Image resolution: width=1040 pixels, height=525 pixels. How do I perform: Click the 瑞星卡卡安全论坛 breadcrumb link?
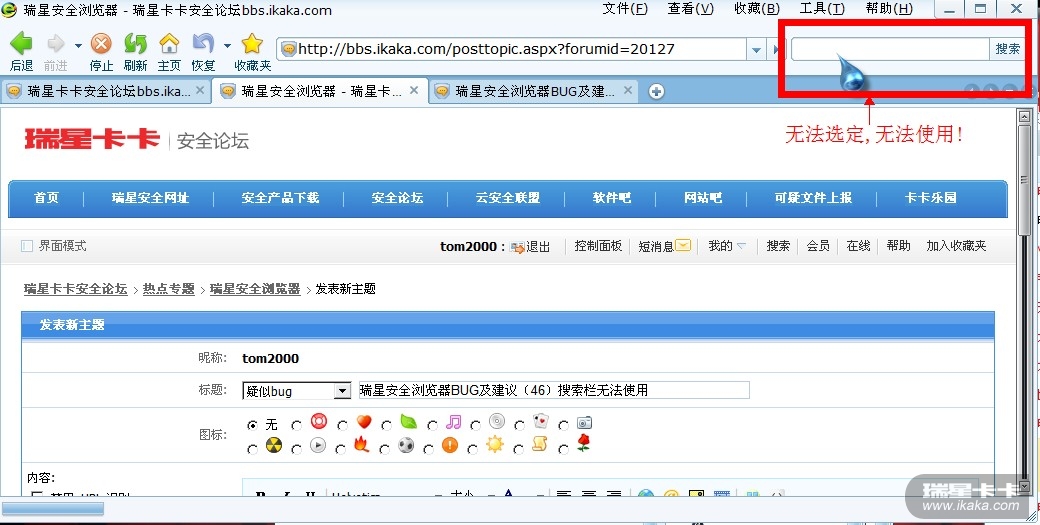pos(76,289)
